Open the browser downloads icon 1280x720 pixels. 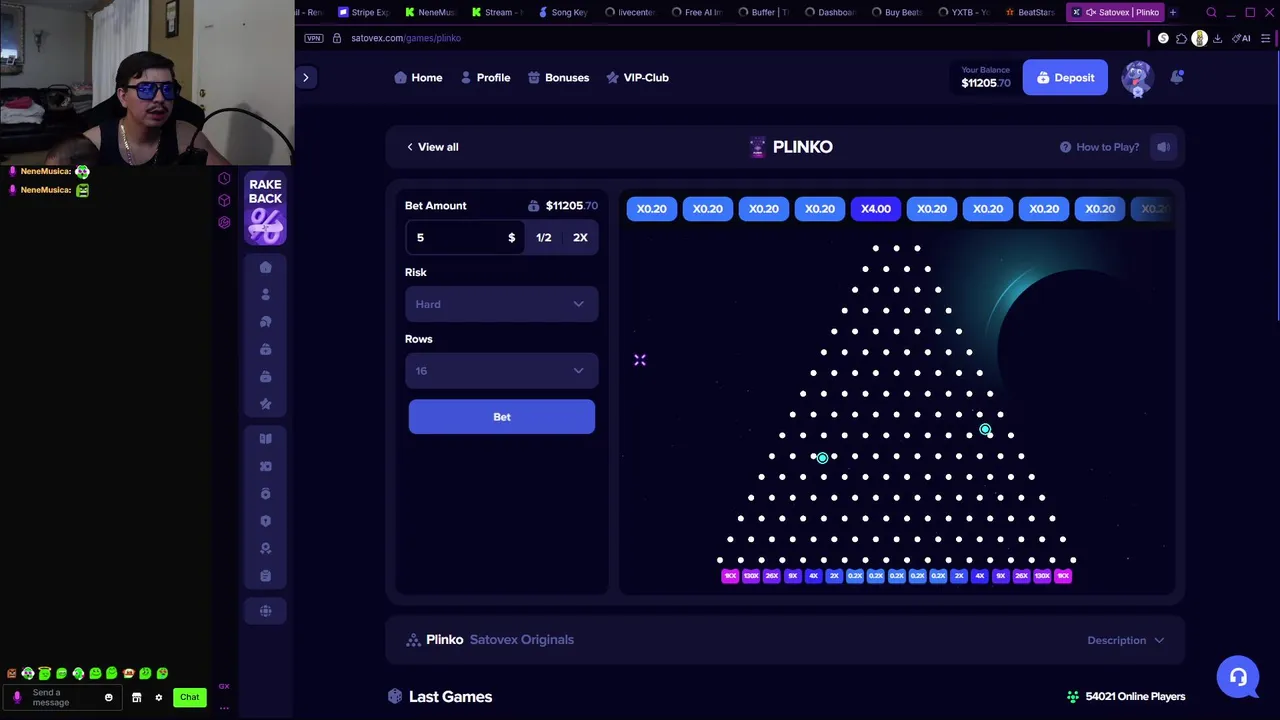pyautogui.click(x=1217, y=38)
